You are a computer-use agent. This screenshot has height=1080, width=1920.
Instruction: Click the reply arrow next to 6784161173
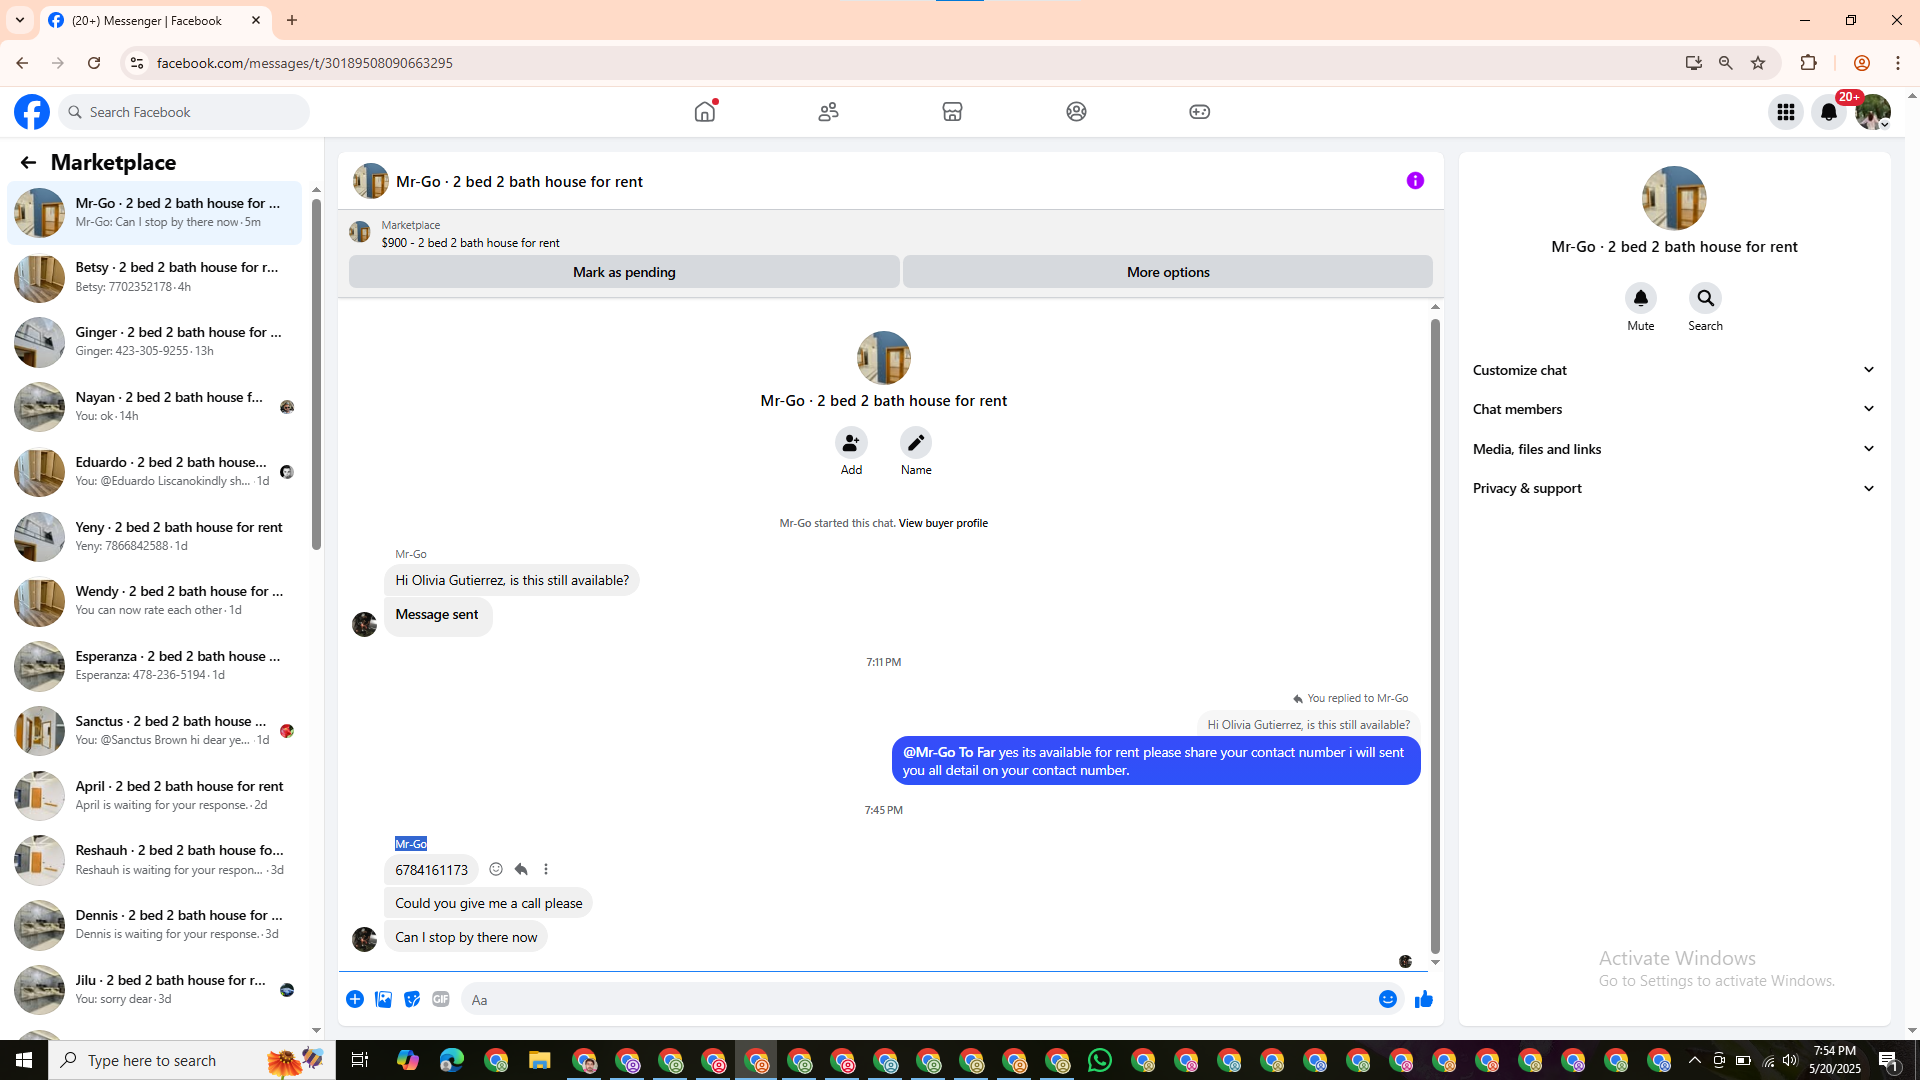point(521,869)
